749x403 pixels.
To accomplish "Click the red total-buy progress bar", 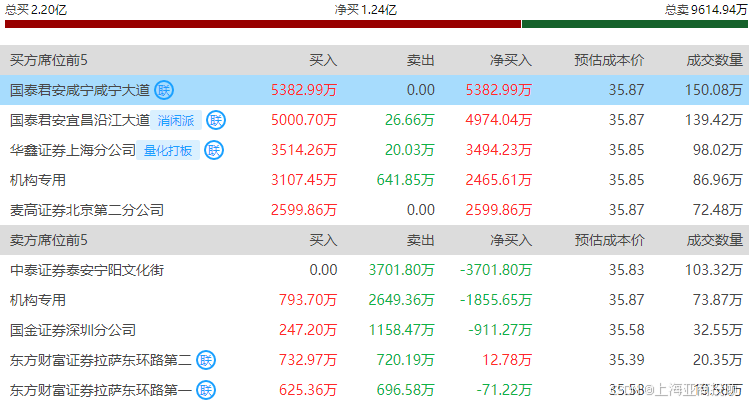I will (263, 24).
